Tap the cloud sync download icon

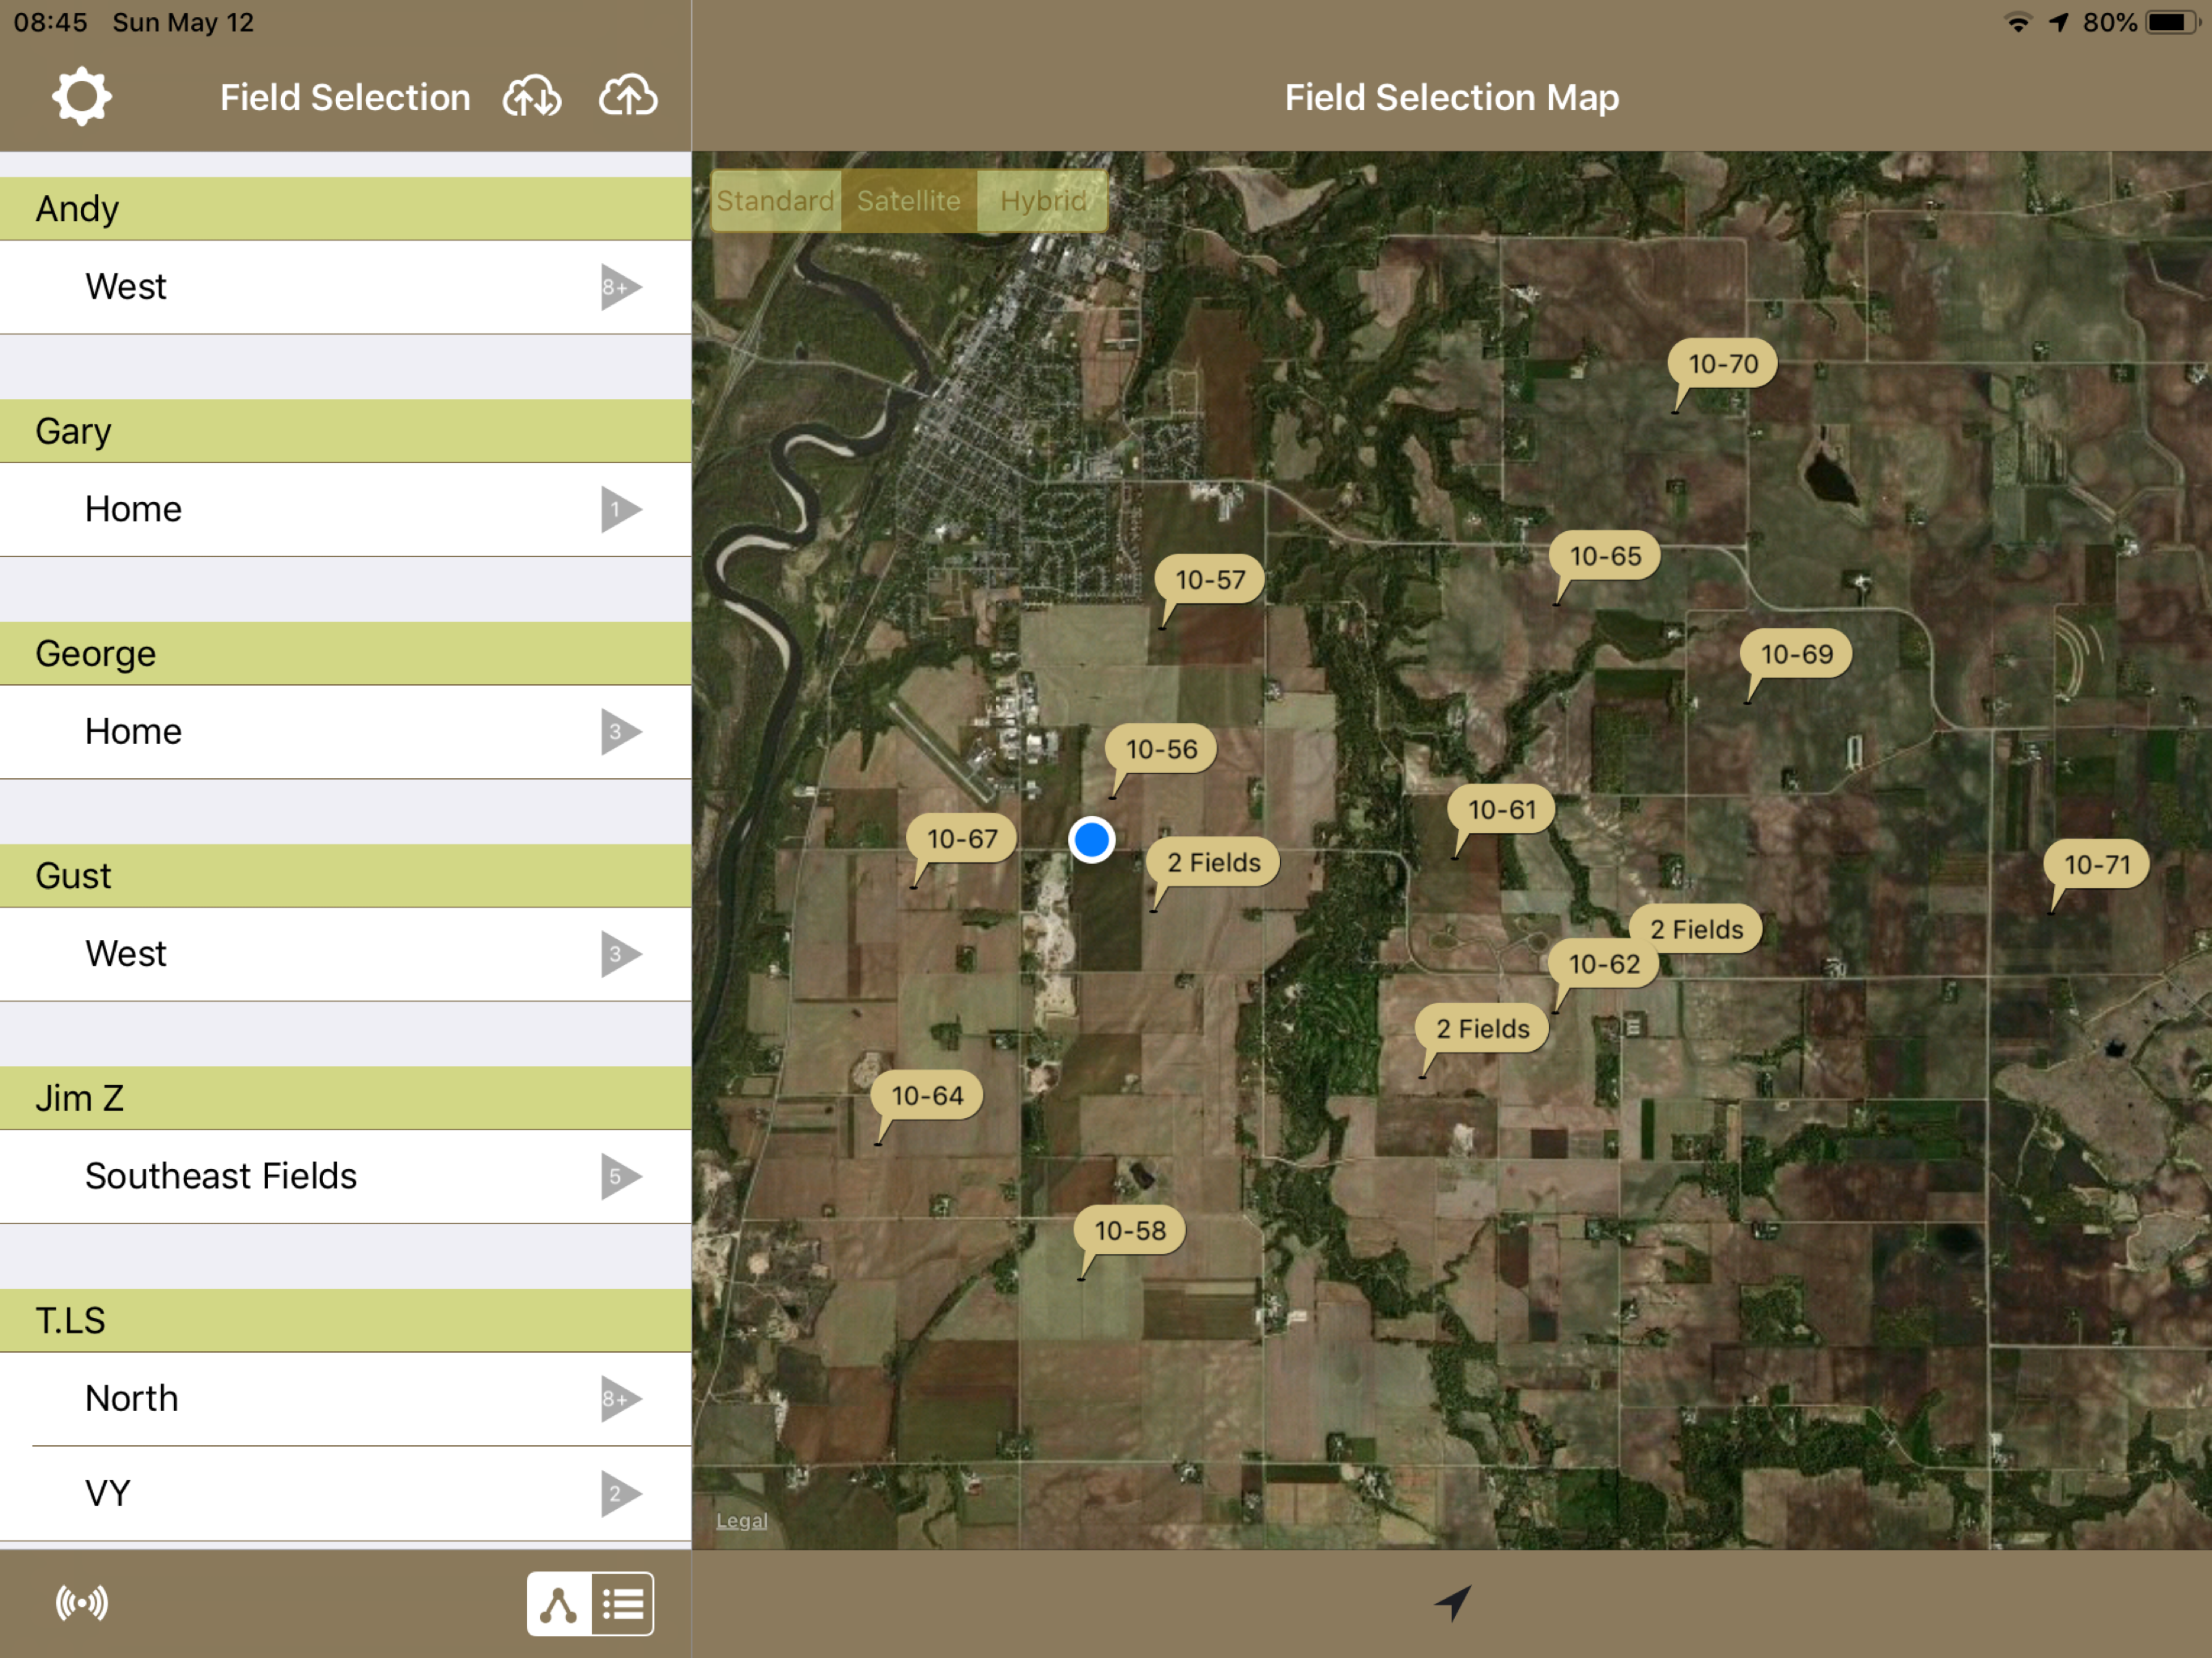tap(531, 97)
